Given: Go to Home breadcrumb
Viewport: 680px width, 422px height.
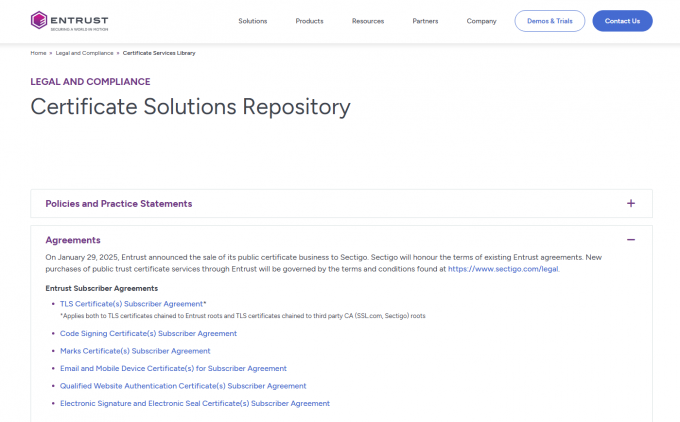Looking at the screenshot, I should pos(38,52).
